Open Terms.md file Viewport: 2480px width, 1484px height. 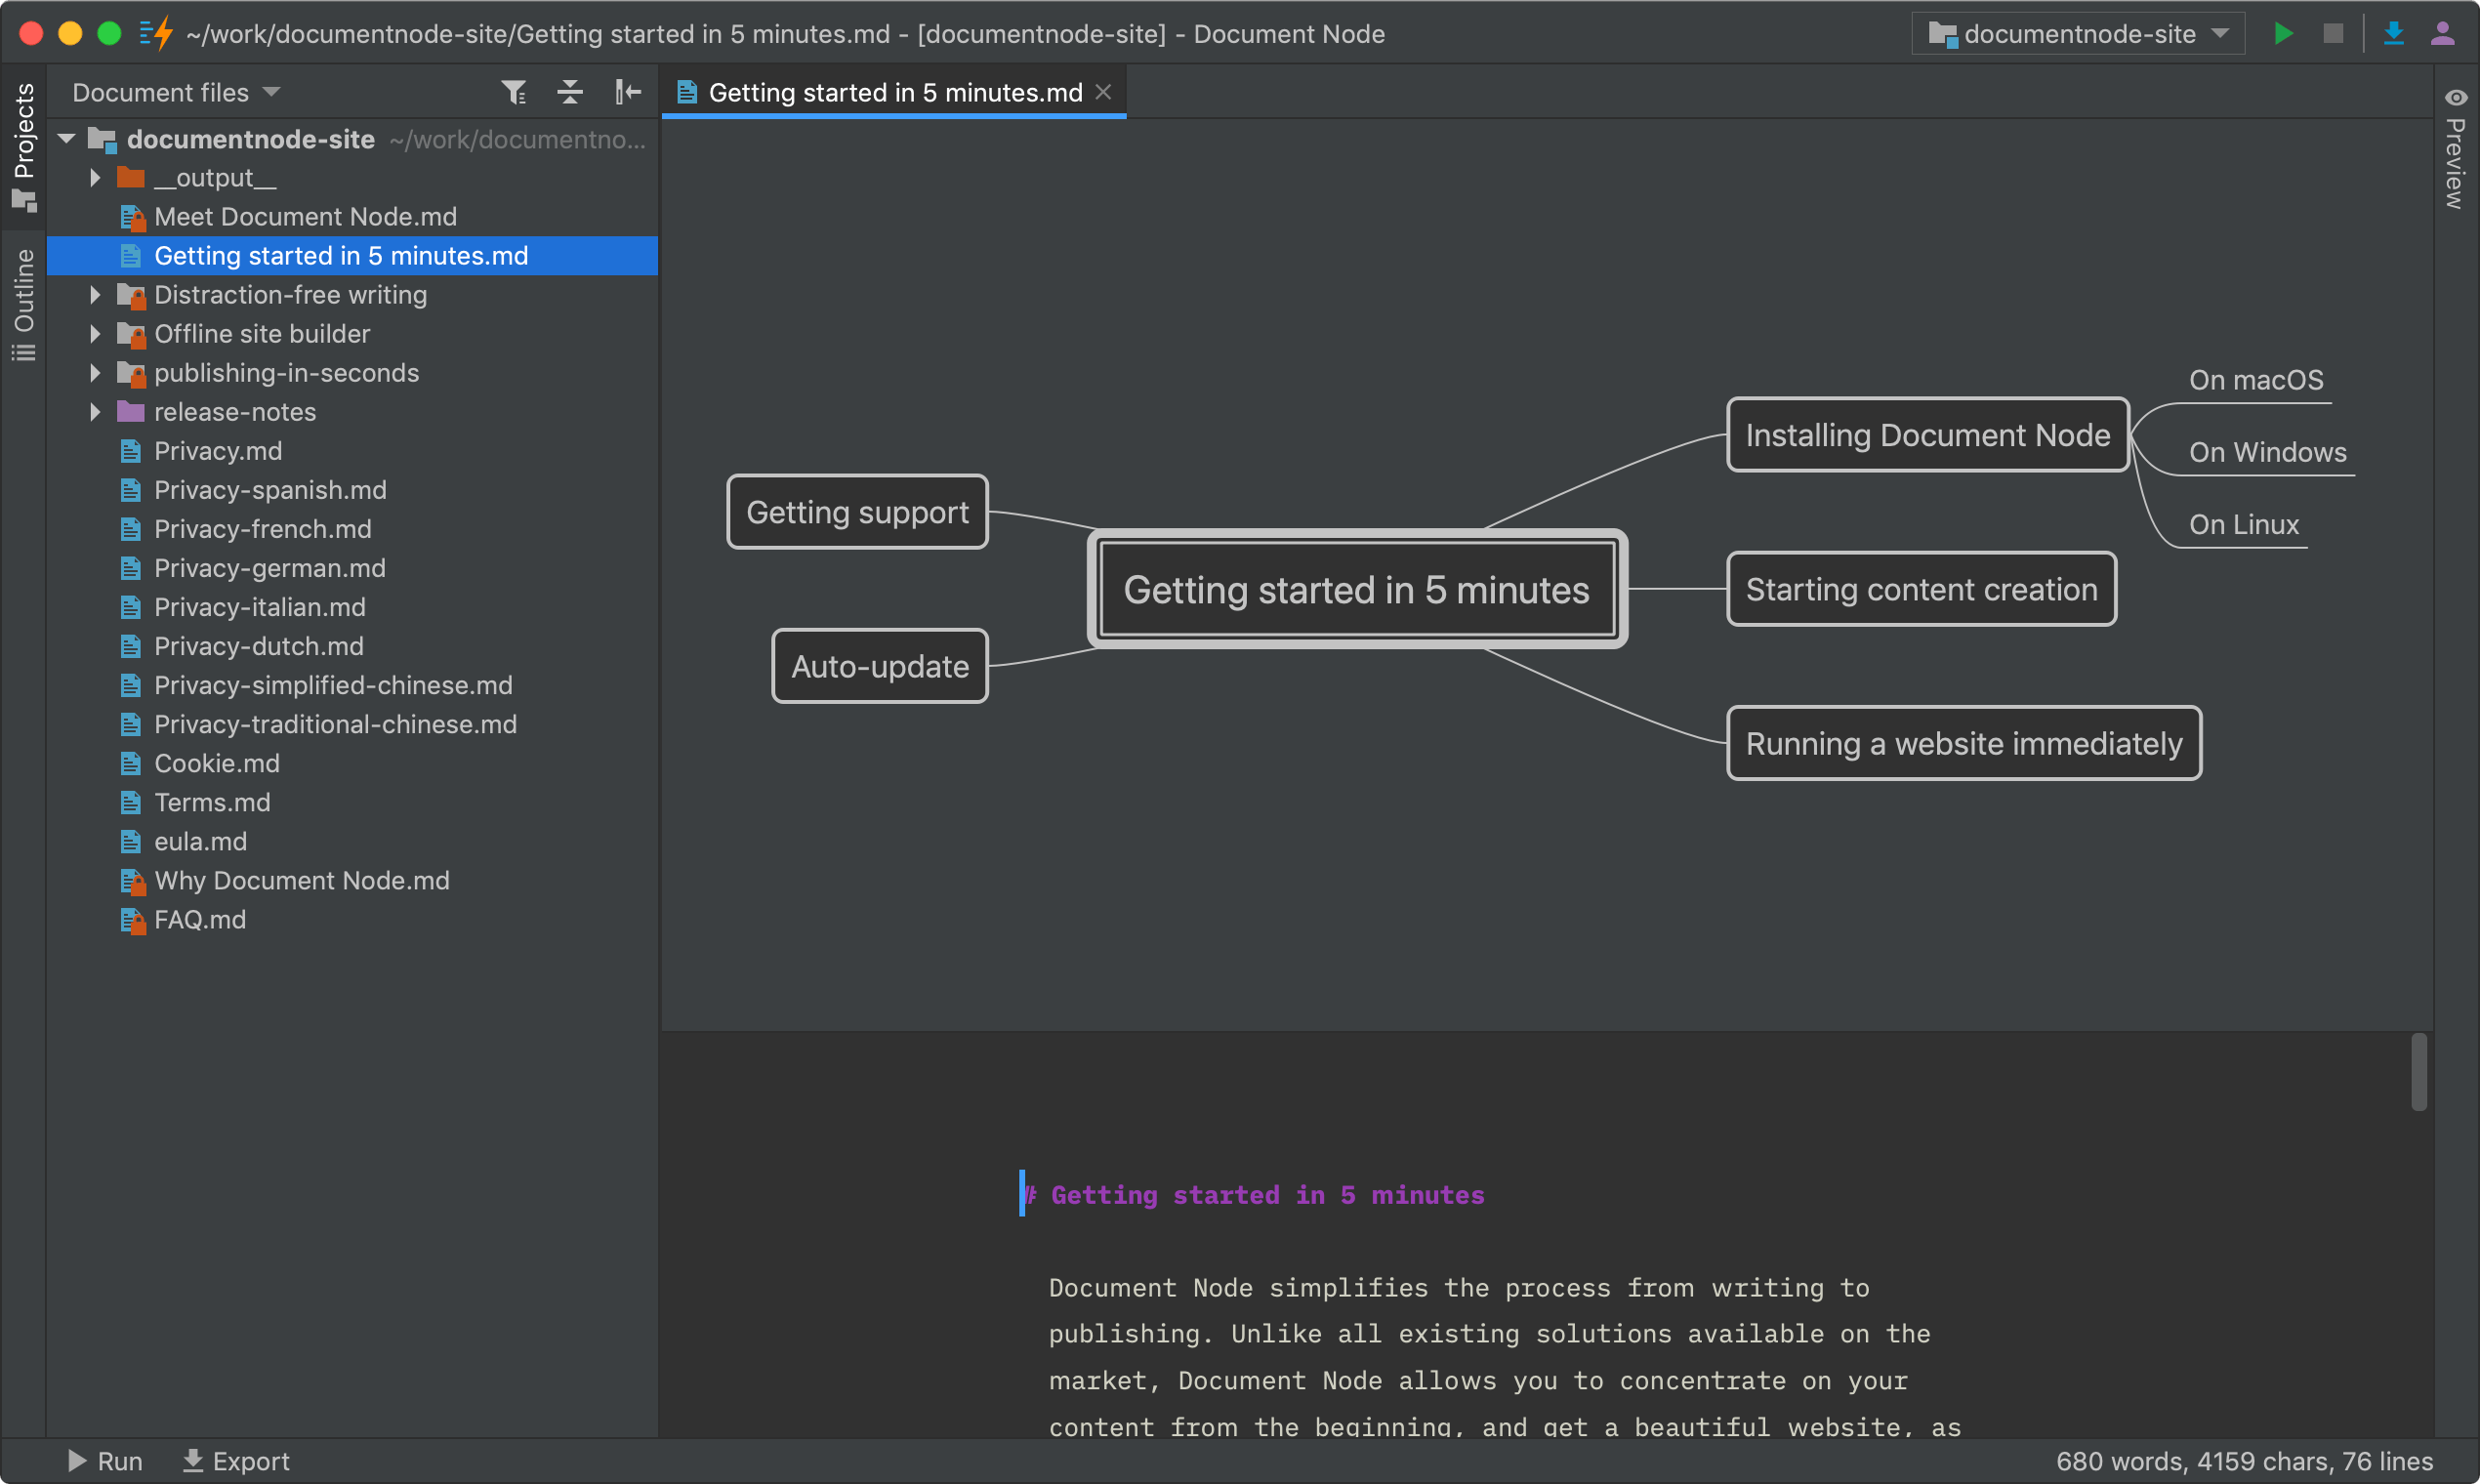212,802
